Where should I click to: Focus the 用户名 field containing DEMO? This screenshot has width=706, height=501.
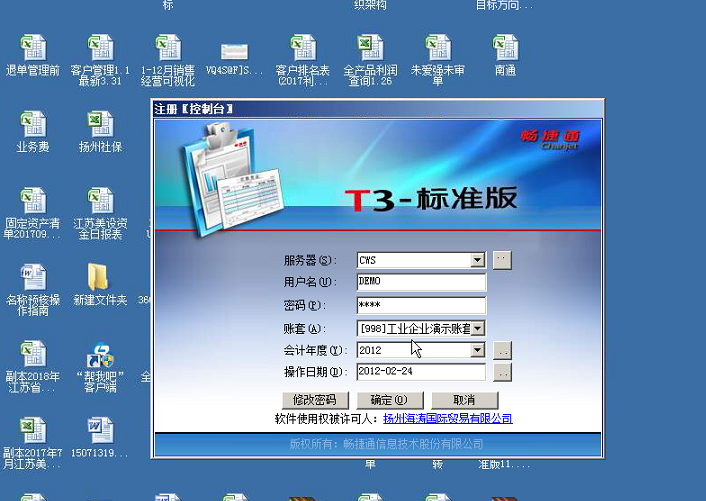point(421,282)
